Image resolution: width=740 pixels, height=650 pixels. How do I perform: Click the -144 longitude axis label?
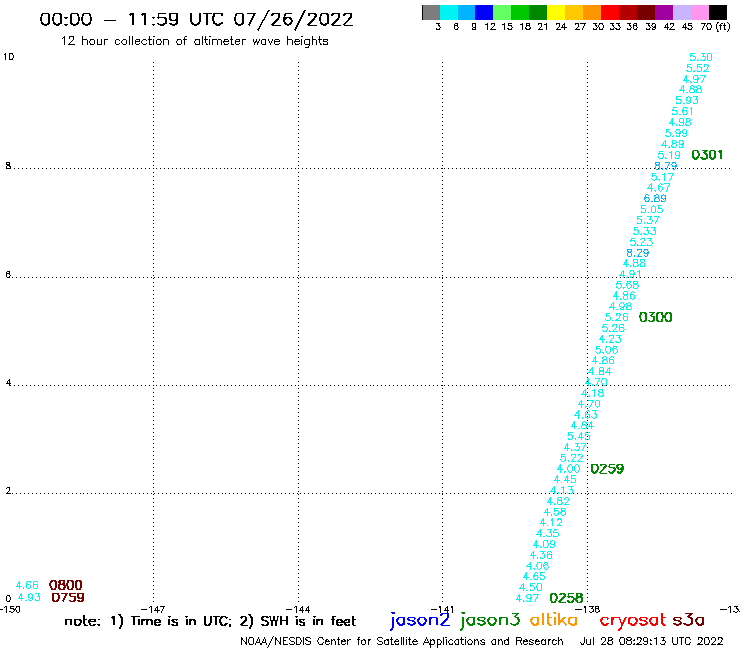[298, 609]
